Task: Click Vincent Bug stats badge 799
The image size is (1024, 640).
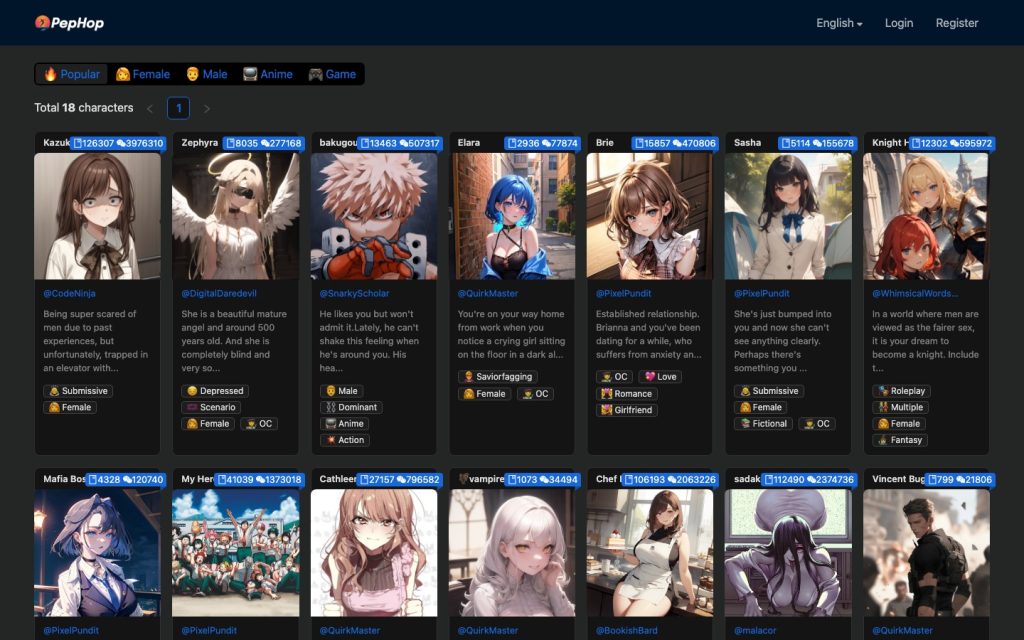Action: [x=959, y=479]
